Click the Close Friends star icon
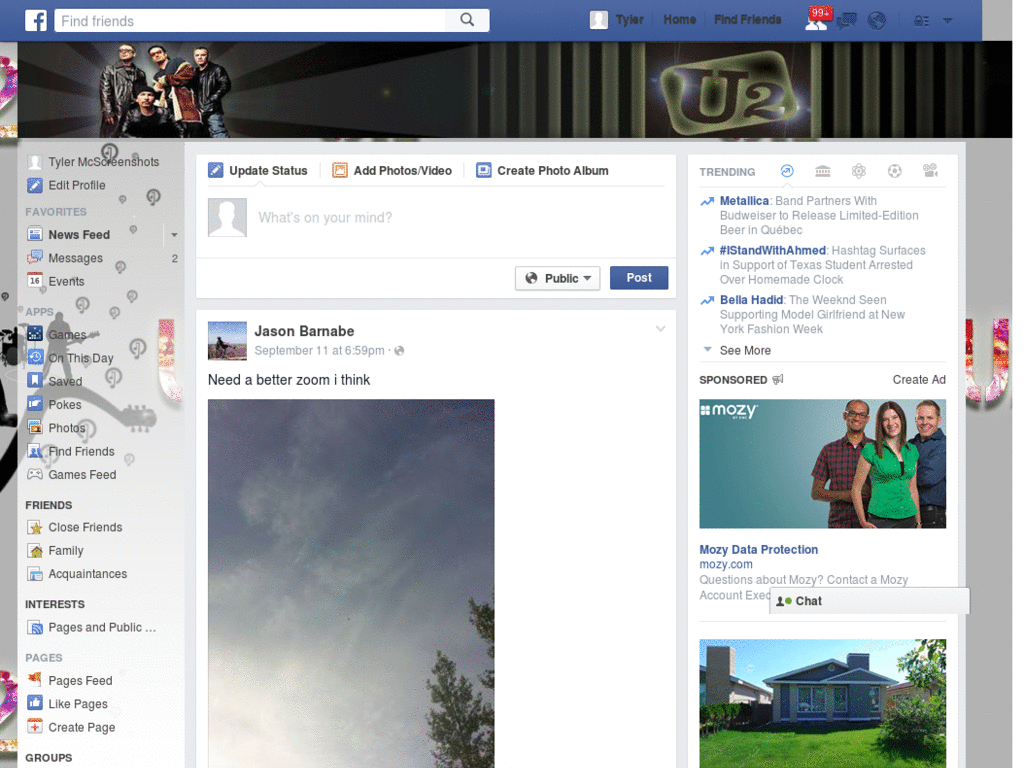This screenshot has height=768, width=1024. [35, 527]
